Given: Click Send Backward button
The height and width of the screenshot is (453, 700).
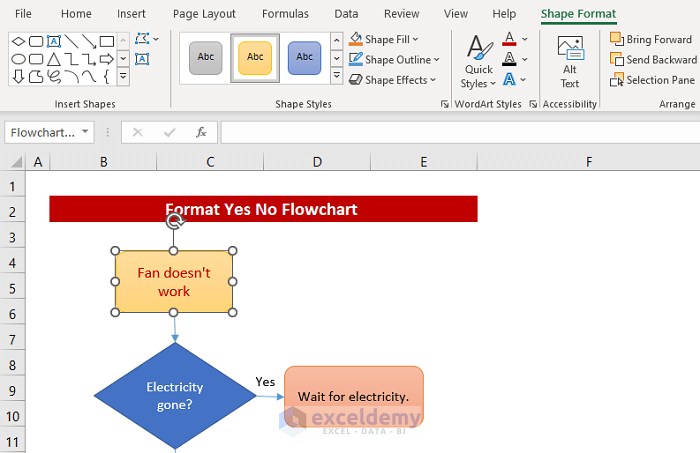Looking at the screenshot, I should click(653, 59).
